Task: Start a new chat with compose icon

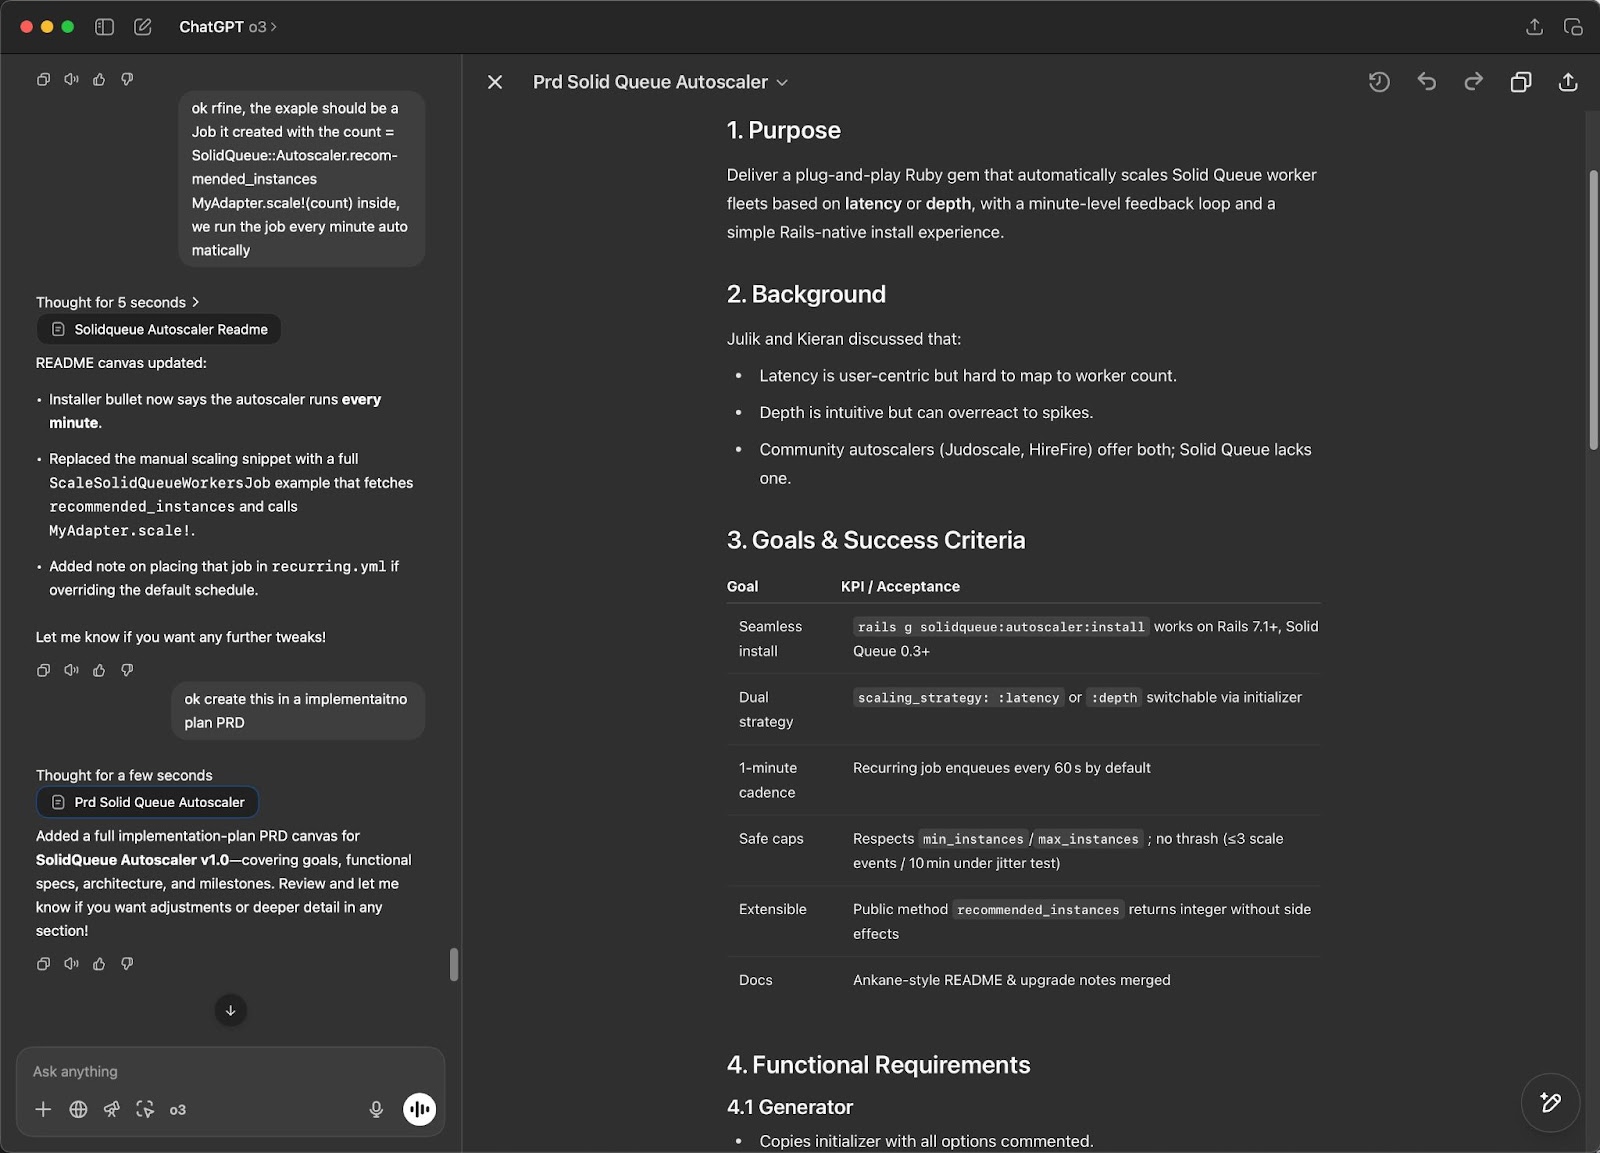Action: 143,27
